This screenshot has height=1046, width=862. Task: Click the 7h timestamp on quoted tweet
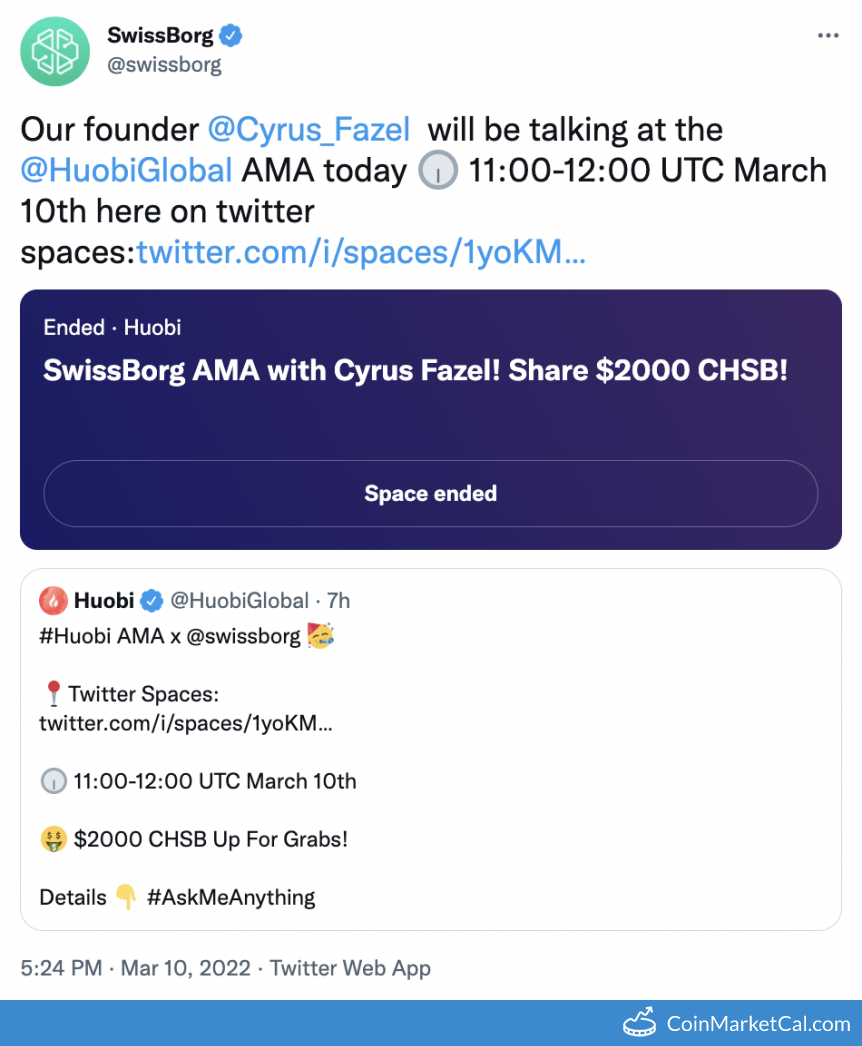[339, 601]
